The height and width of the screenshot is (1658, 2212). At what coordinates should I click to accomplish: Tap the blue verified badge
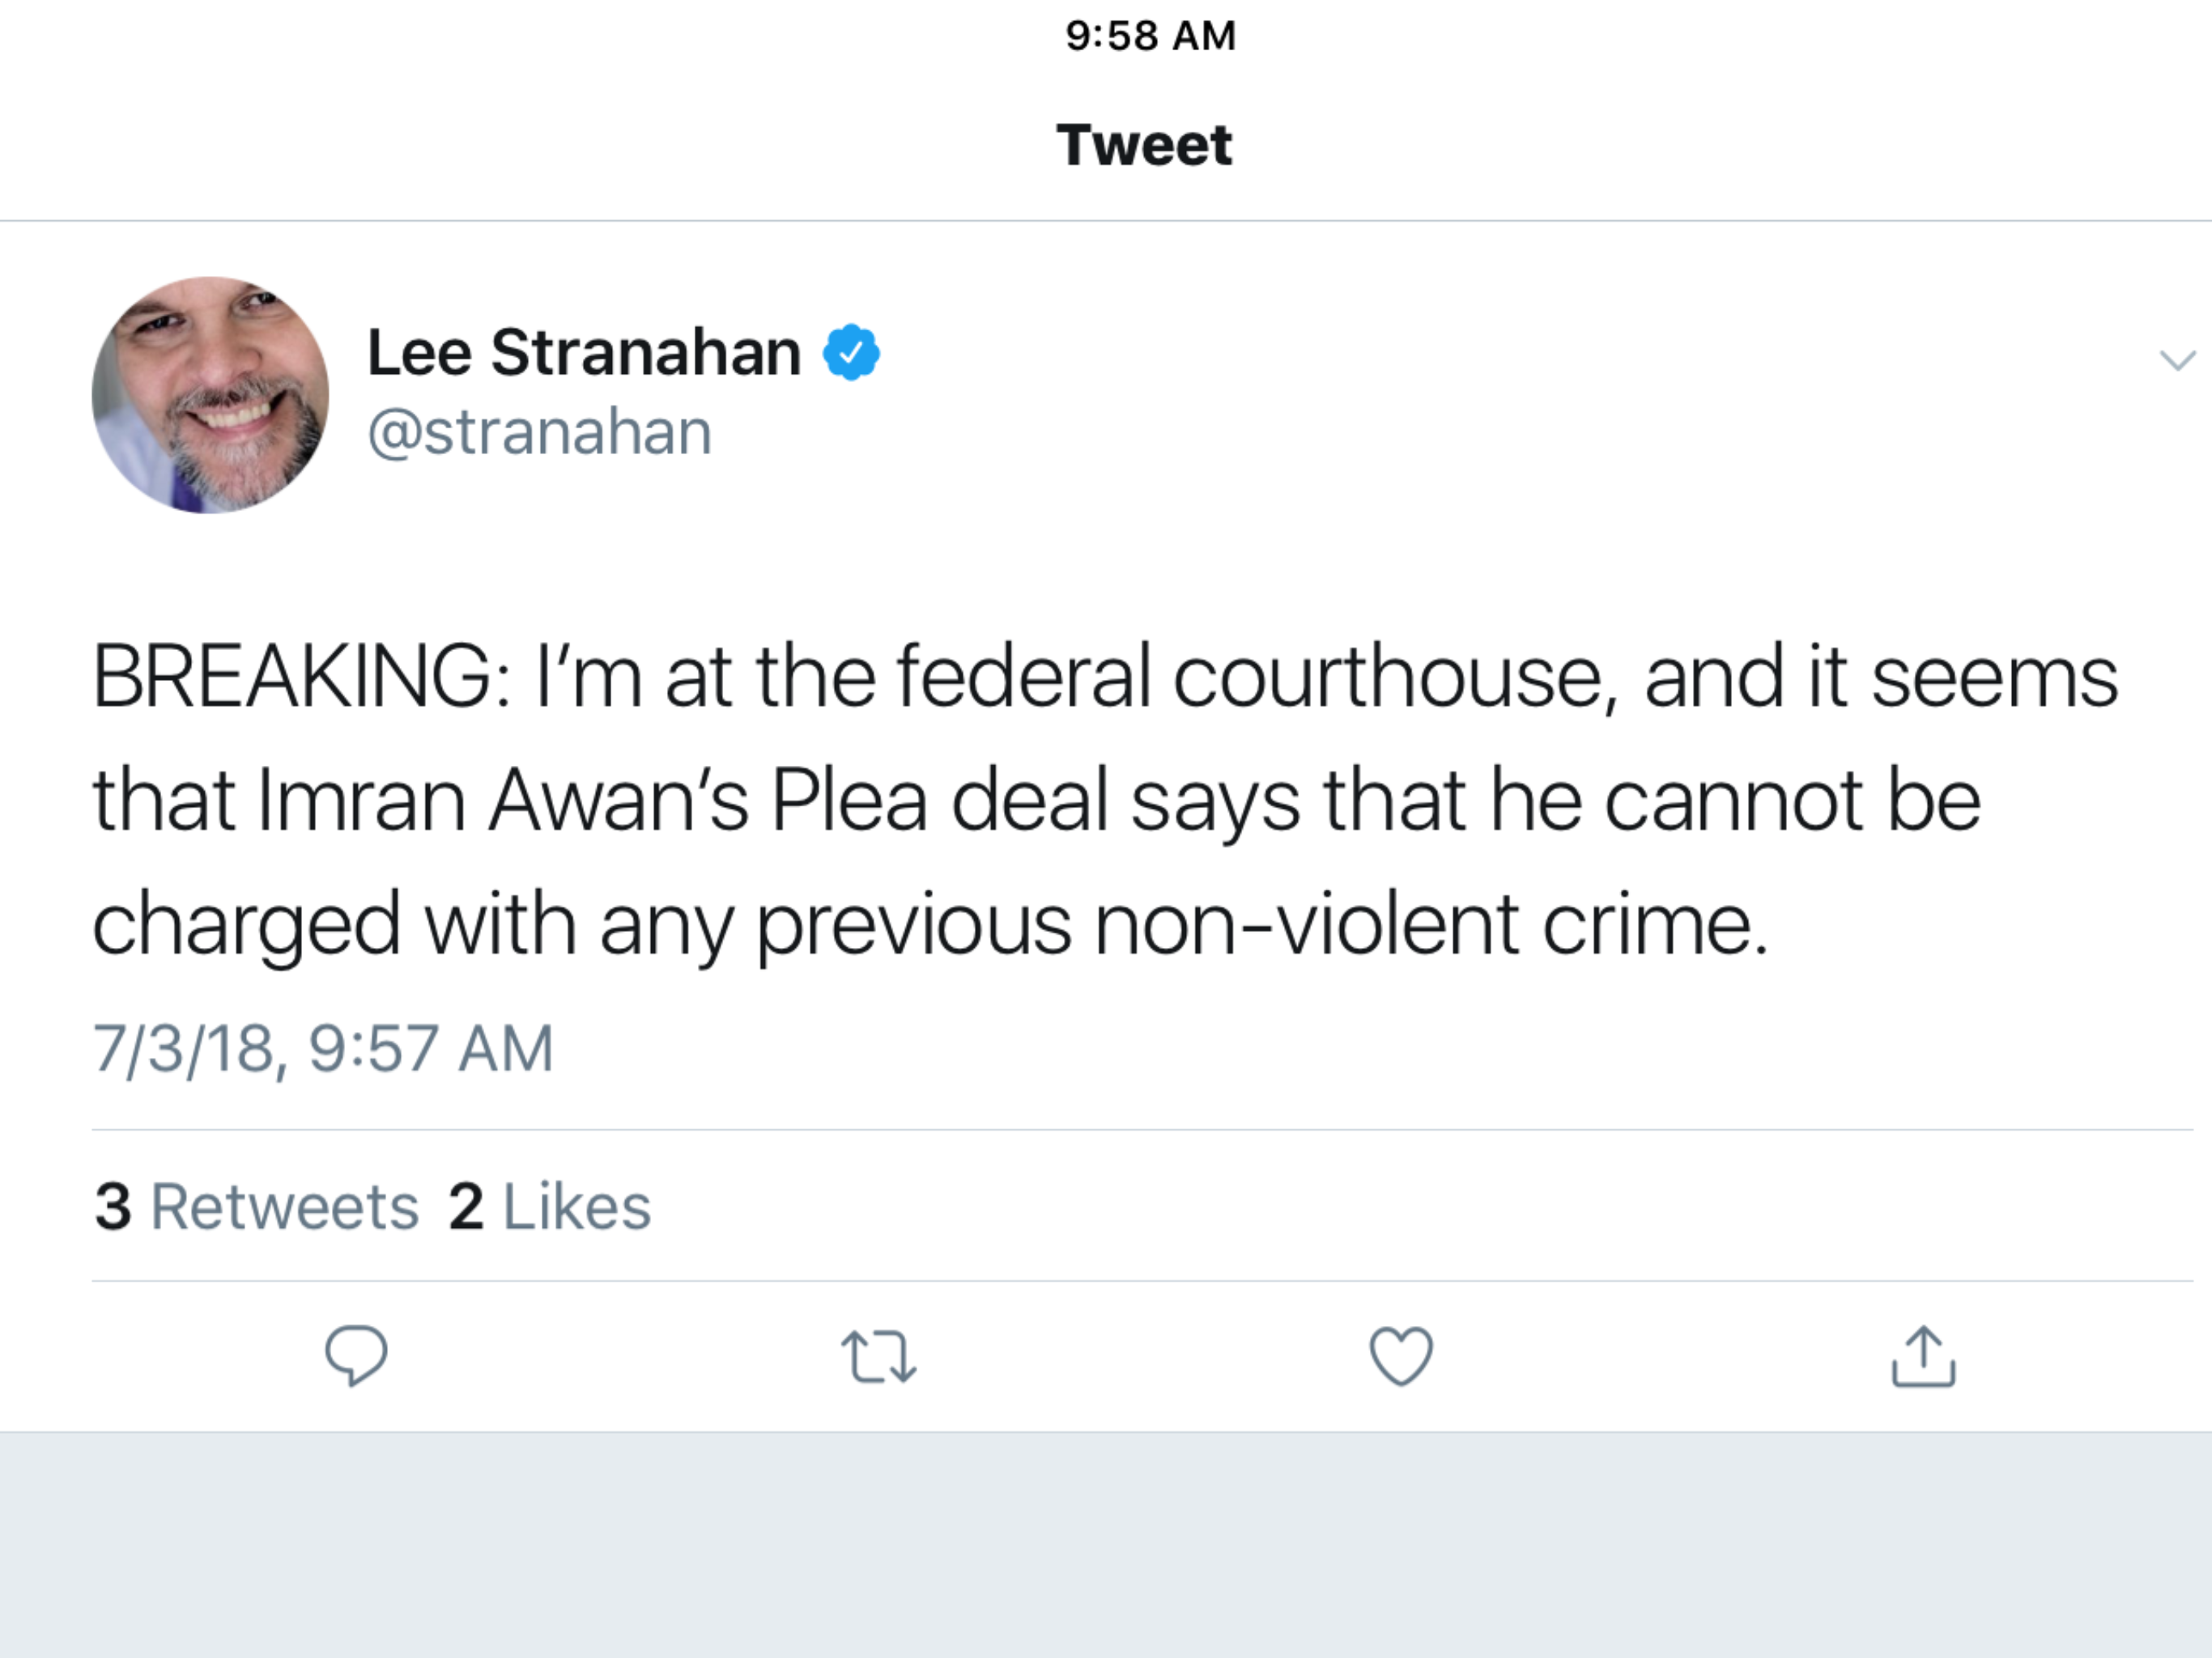point(851,352)
